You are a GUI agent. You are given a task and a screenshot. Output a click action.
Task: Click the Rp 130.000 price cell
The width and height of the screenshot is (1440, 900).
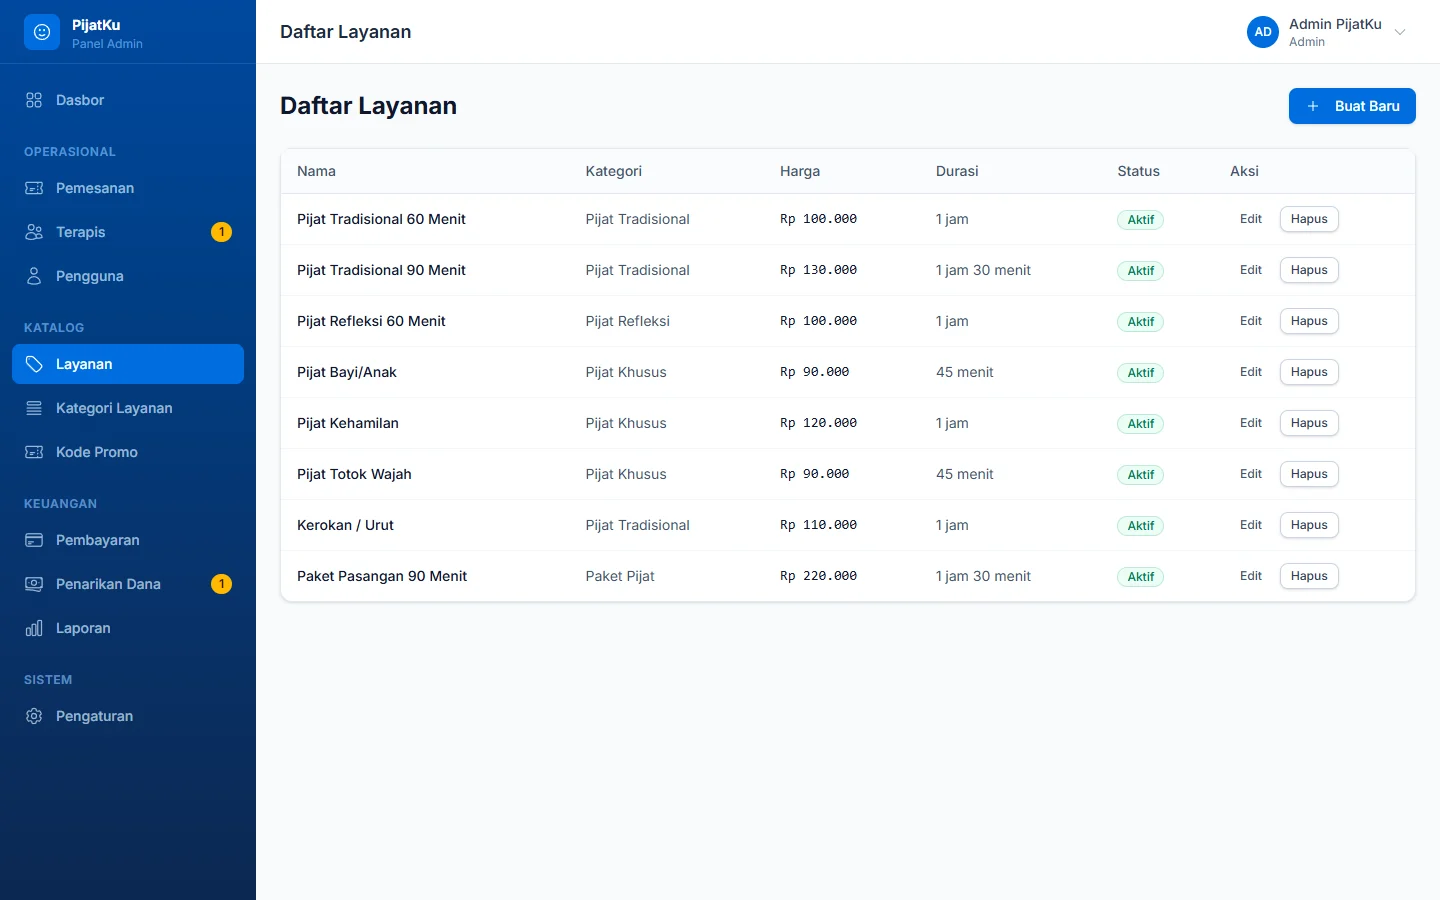818,270
